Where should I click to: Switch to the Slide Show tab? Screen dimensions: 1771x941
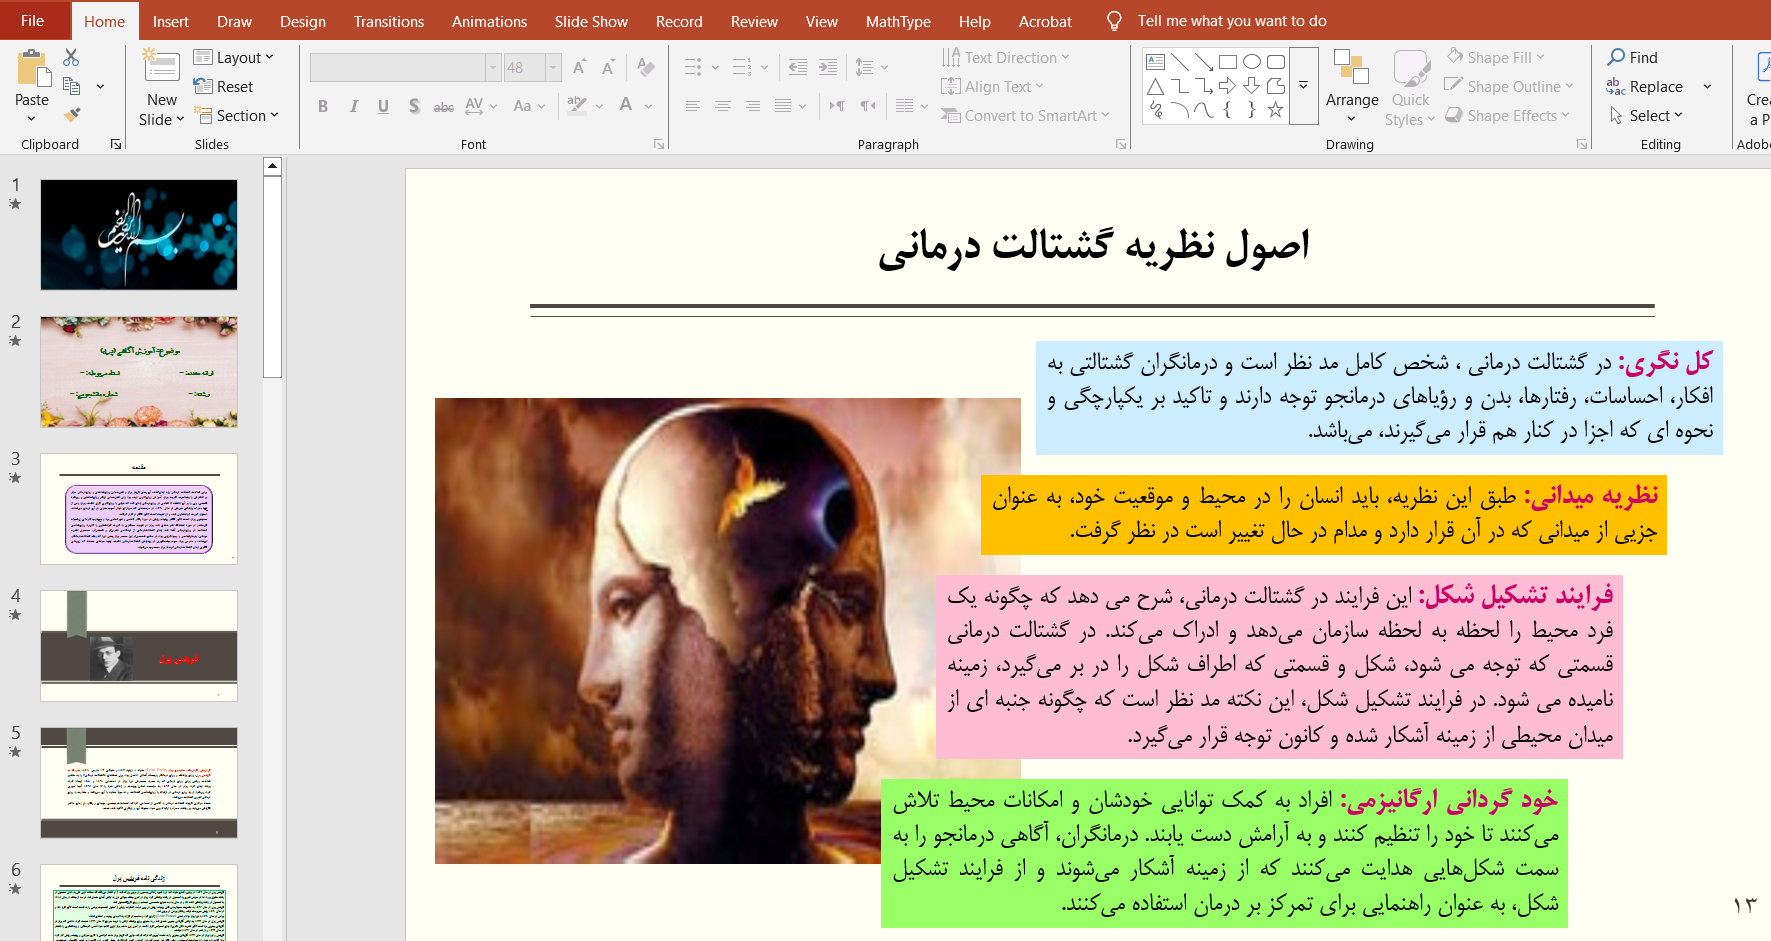591,21
